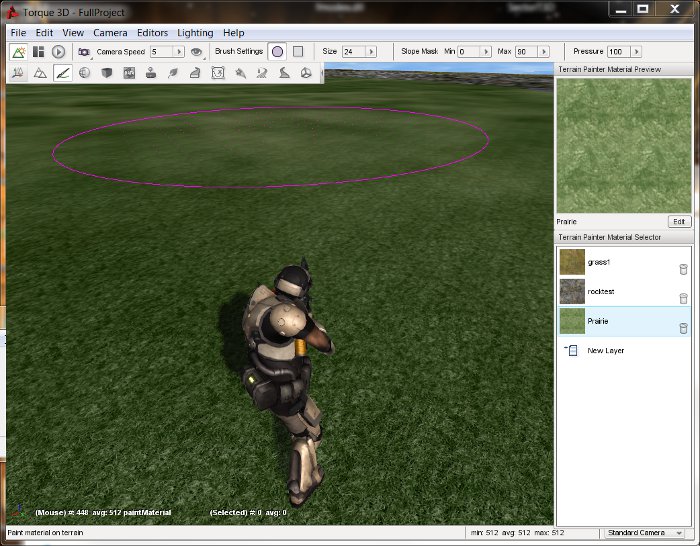
Task: Click the Edit button for Prairie material
Action: (679, 221)
